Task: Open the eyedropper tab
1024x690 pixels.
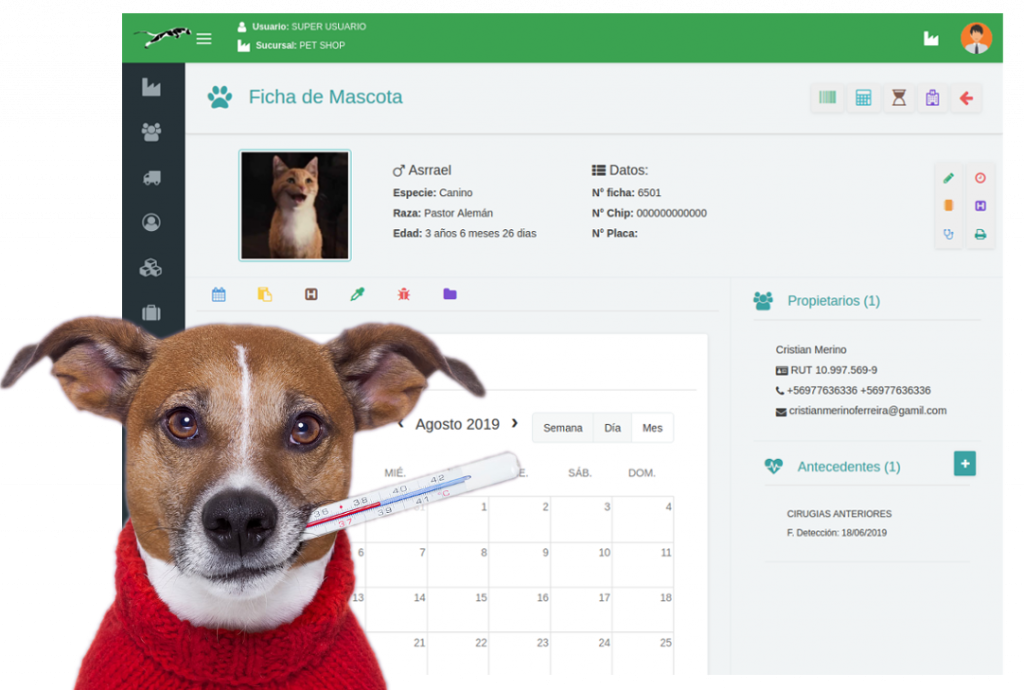Action: (x=357, y=294)
